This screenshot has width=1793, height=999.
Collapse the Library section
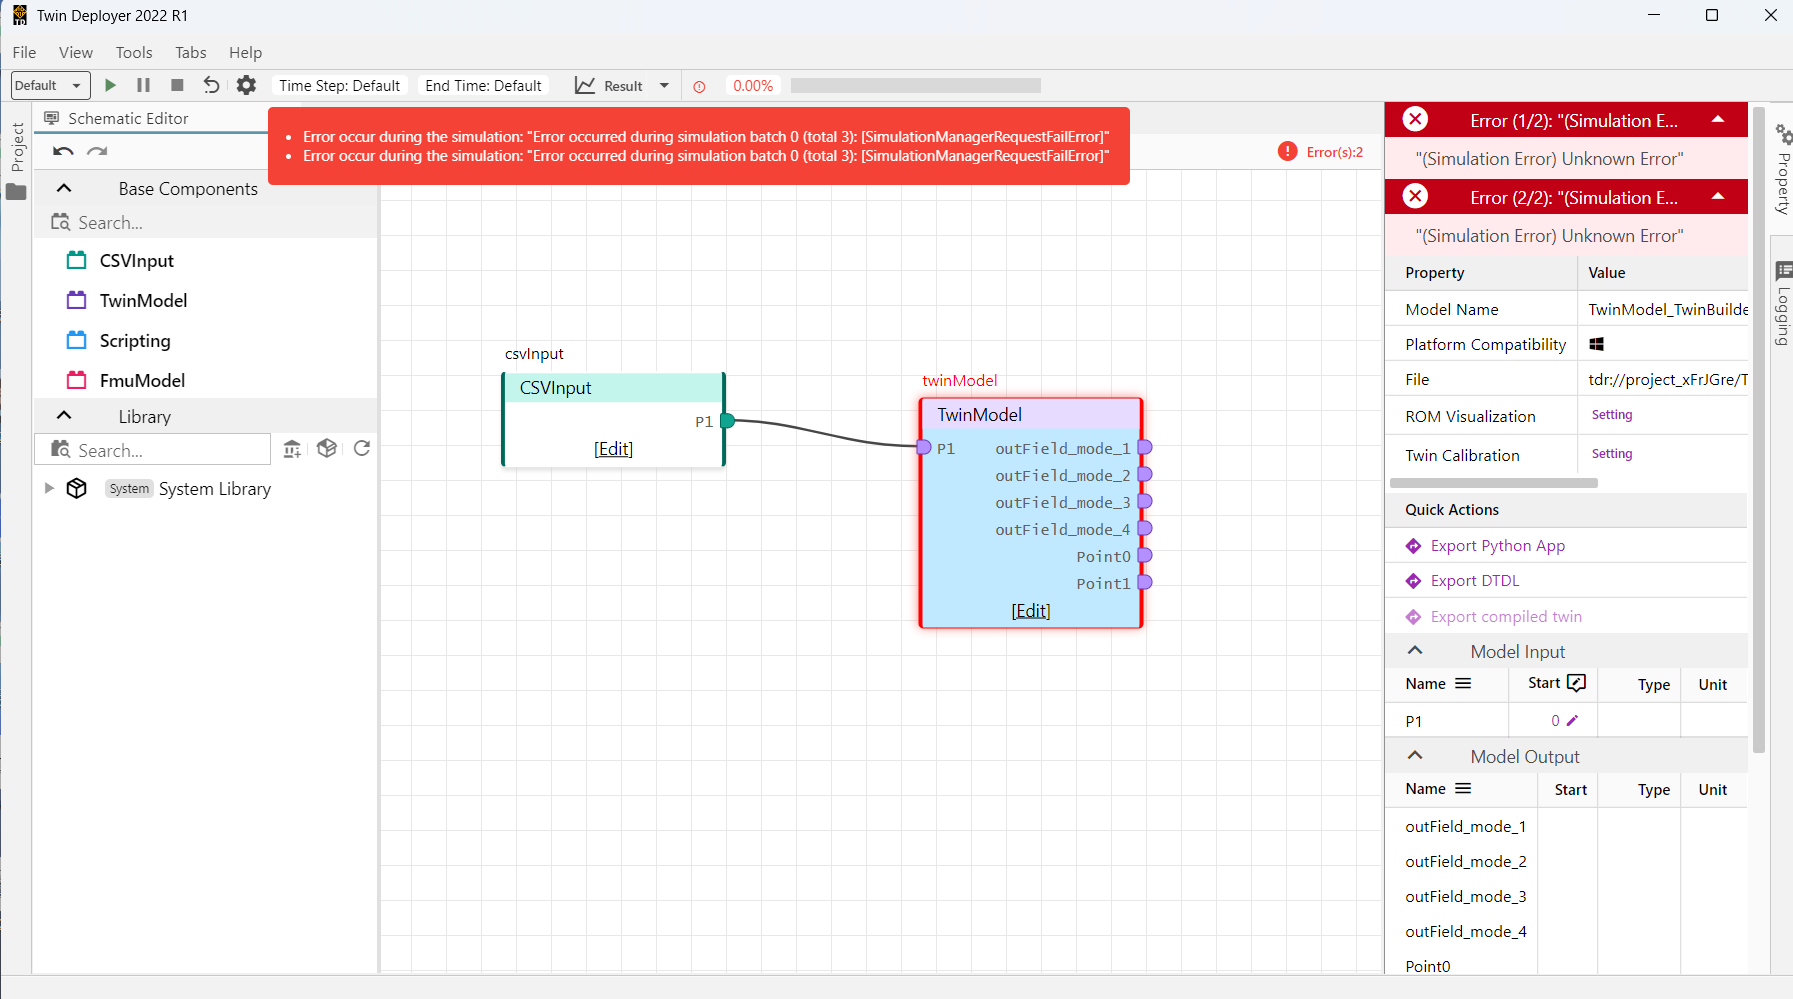(x=64, y=416)
